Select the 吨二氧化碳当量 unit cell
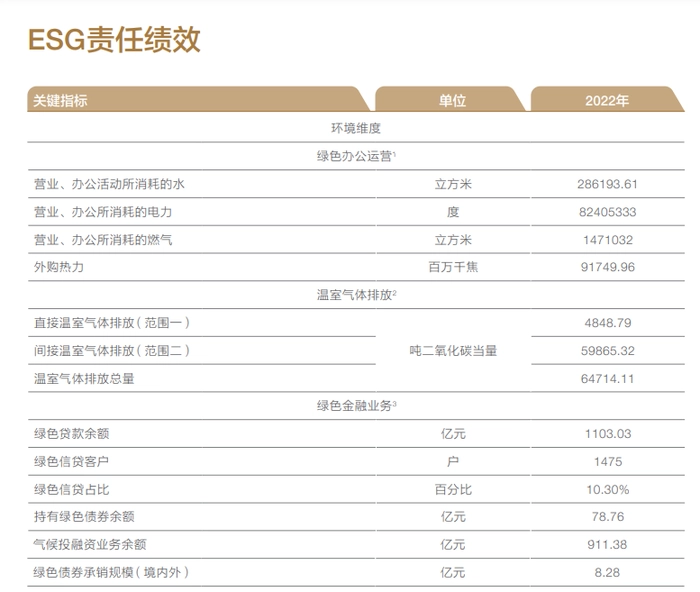This screenshot has height=592, width=700. pyautogui.click(x=452, y=351)
